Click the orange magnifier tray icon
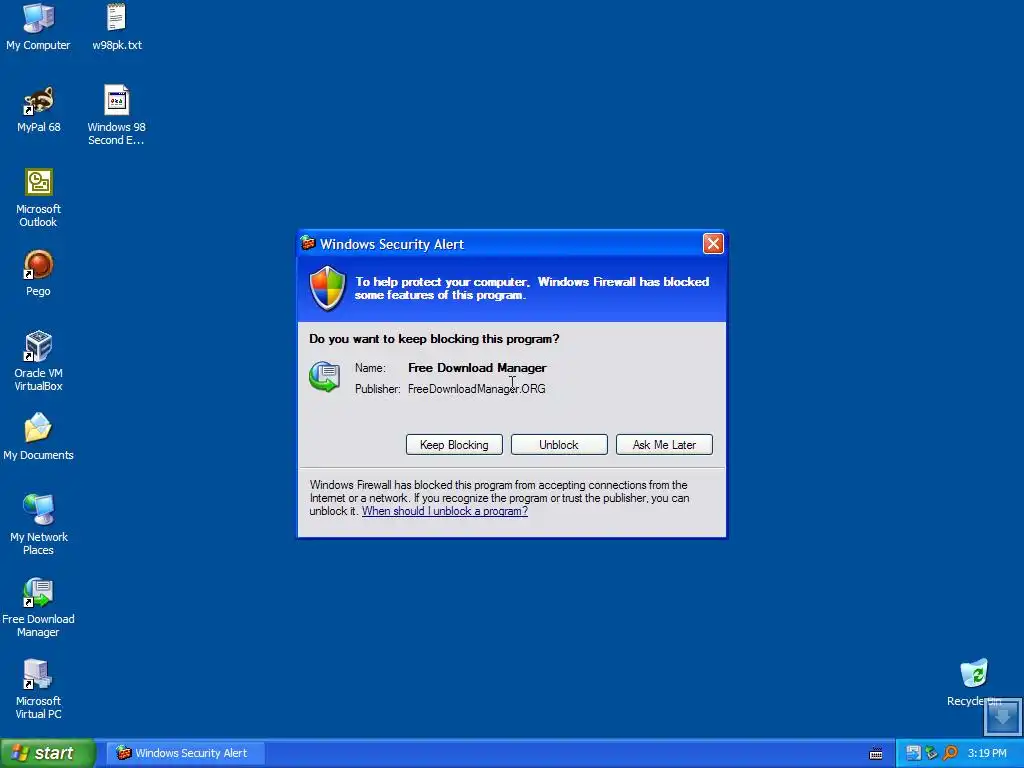The height and width of the screenshot is (768, 1024). coord(950,753)
